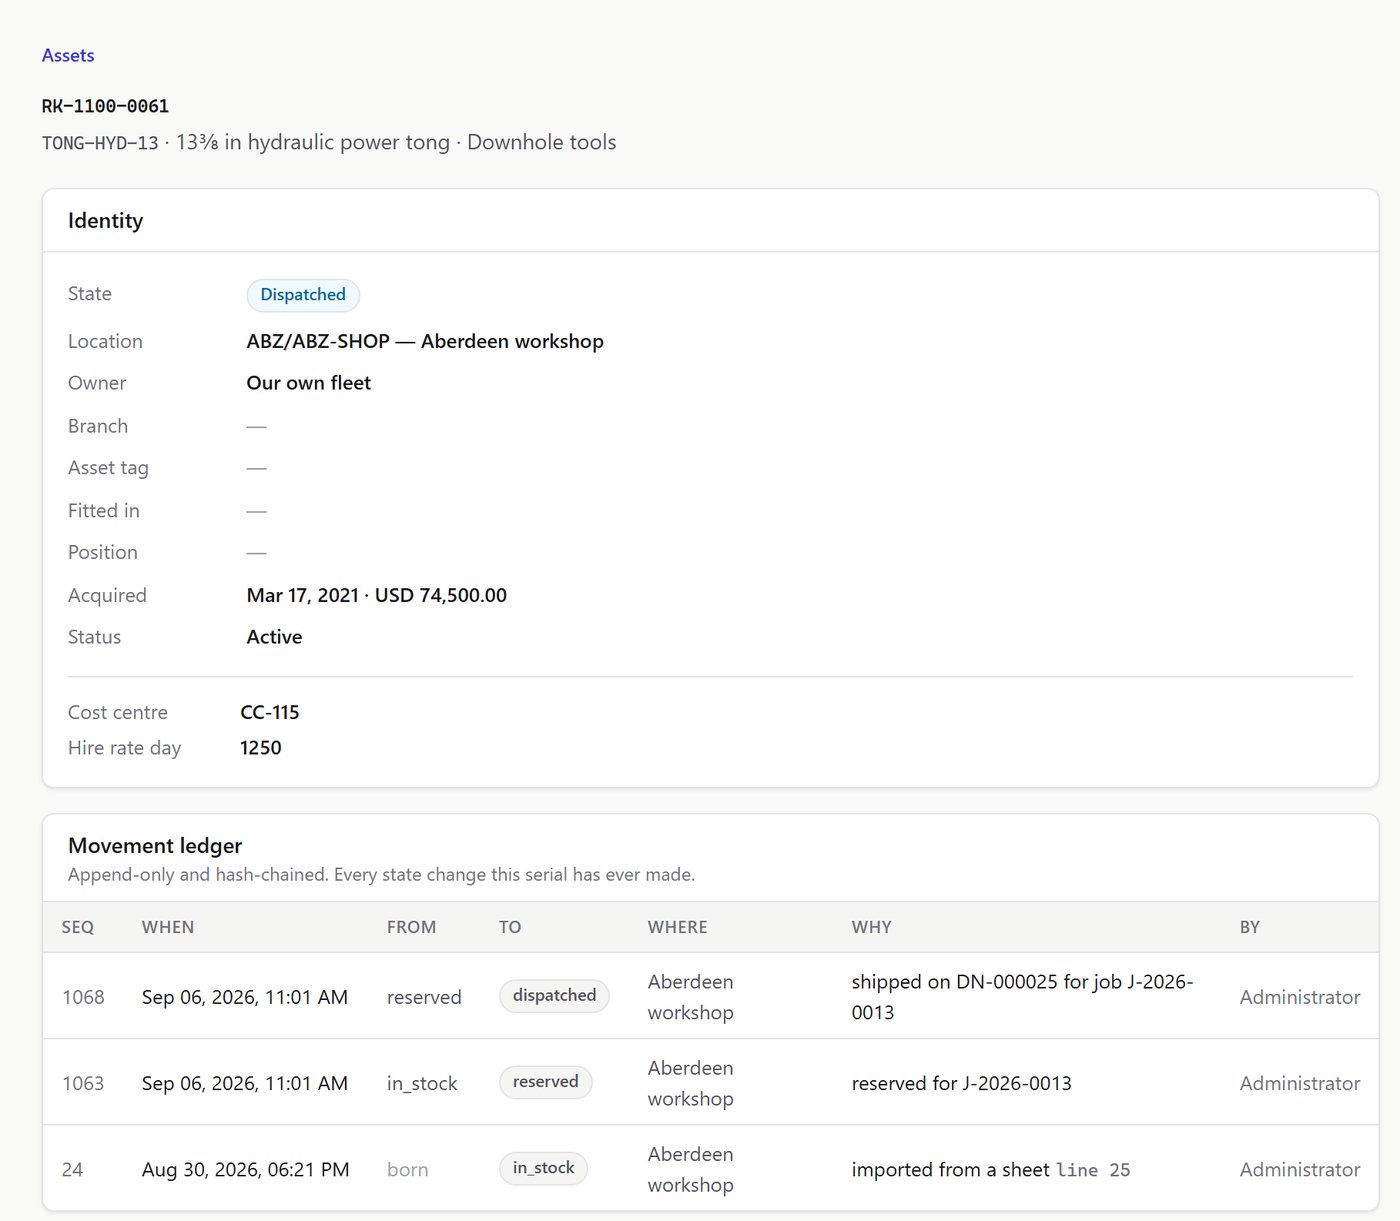Open the Assets breadcrumb link
The width and height of the screenshot is (1400, 1221).
point(68,56)
